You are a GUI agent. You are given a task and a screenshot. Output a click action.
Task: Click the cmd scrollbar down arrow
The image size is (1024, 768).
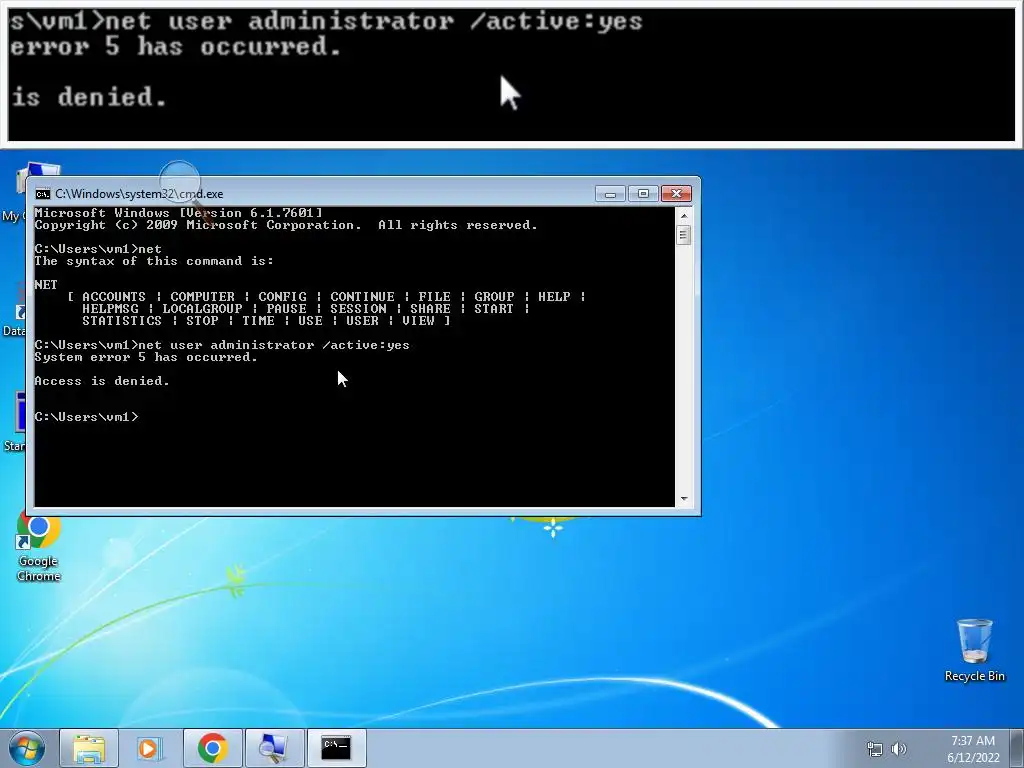coord(684,499)
